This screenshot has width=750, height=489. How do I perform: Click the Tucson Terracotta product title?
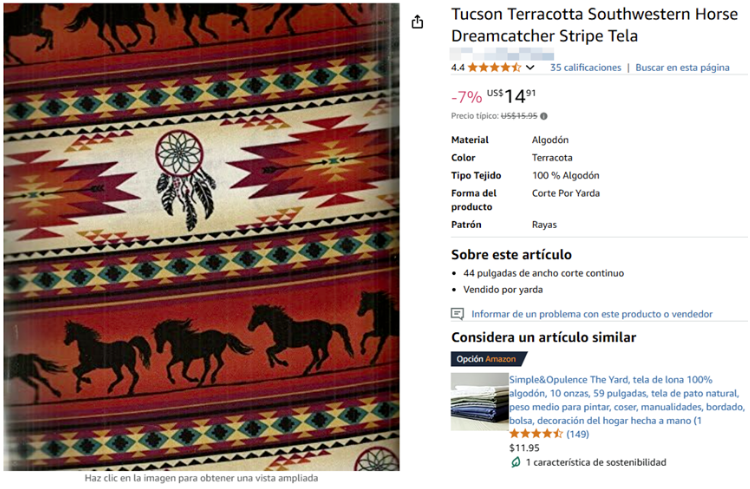(x=594, y=25)
